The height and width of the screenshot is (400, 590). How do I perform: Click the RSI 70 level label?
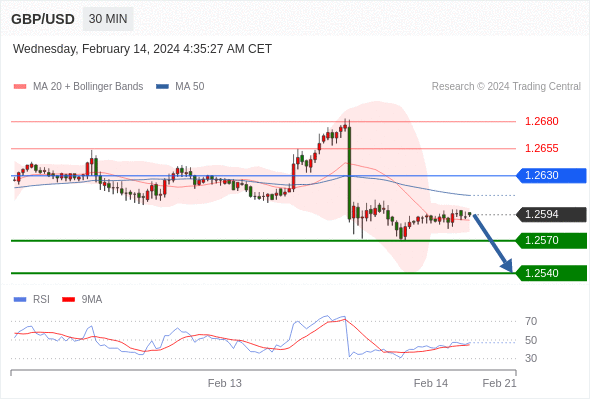point(531,321)
